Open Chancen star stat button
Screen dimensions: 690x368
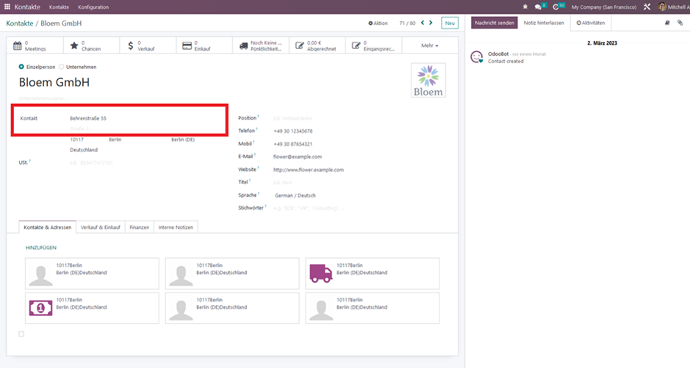(92, 46)
